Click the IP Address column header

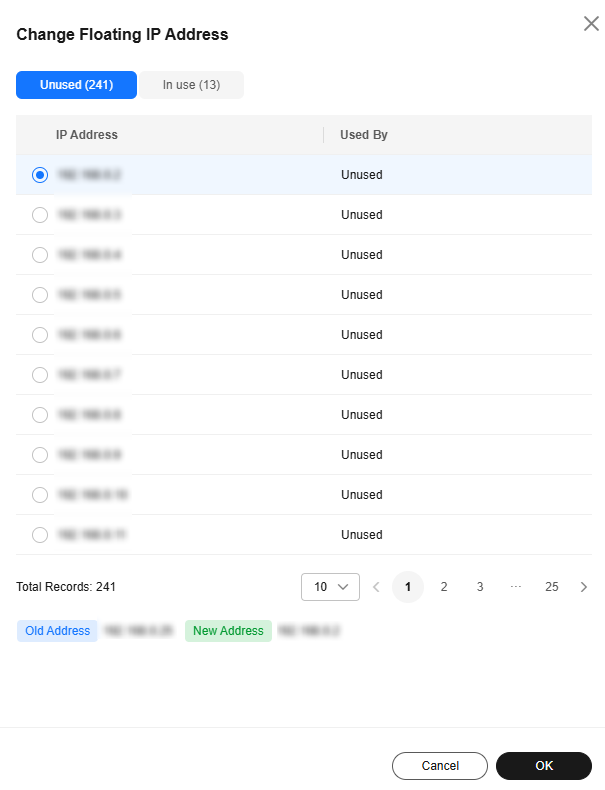point(87,135)
